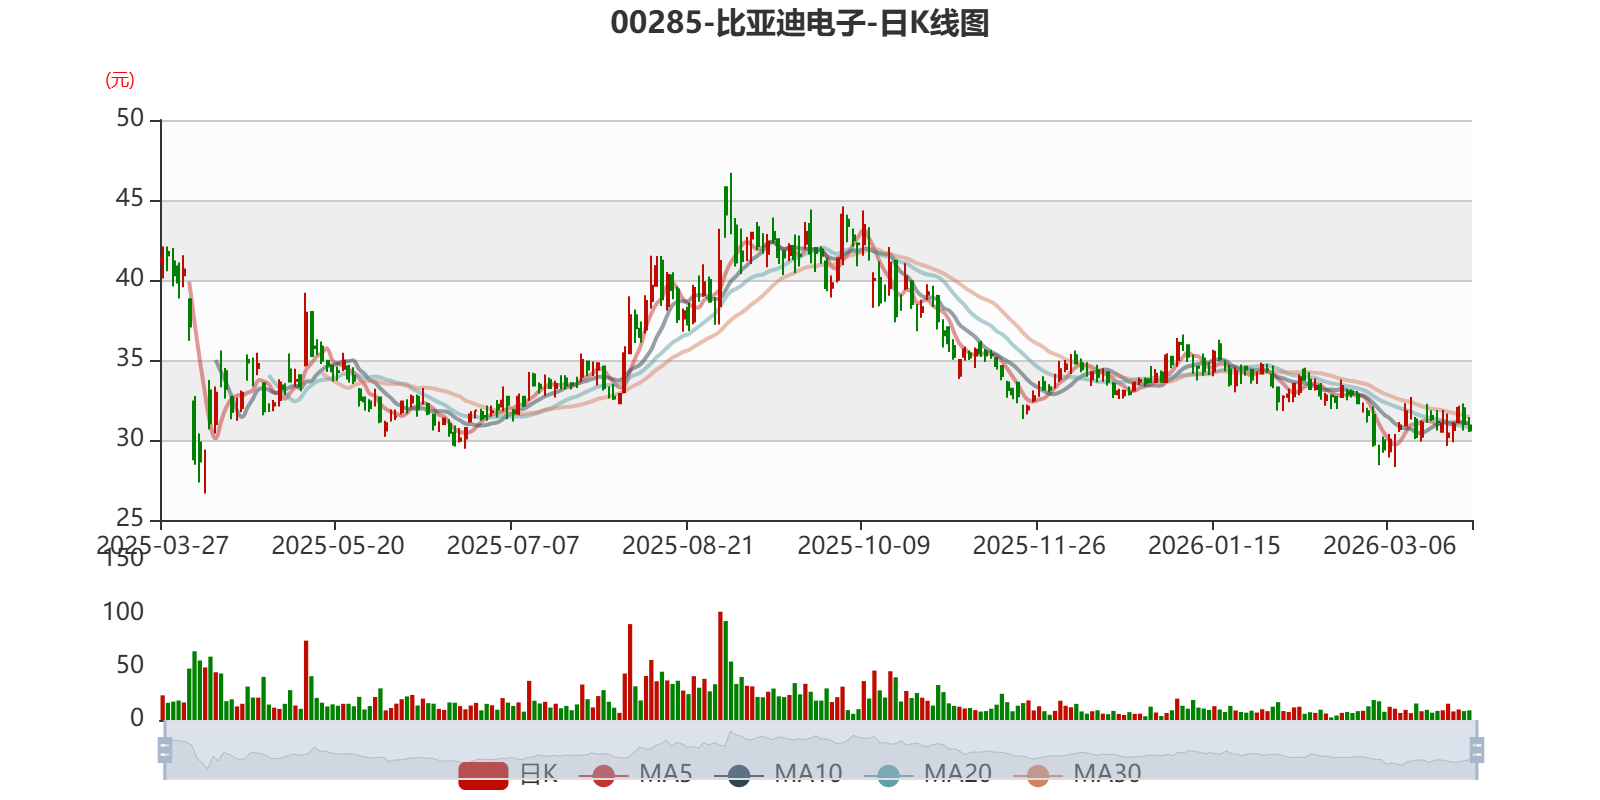This screenshot has height=800, width=1600.
Task: Click the 100 volume axis label
Action: pos(123,612)
